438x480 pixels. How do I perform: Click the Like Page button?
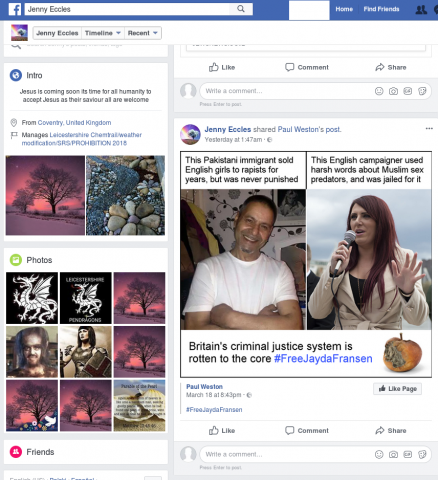tap(397, 389)
